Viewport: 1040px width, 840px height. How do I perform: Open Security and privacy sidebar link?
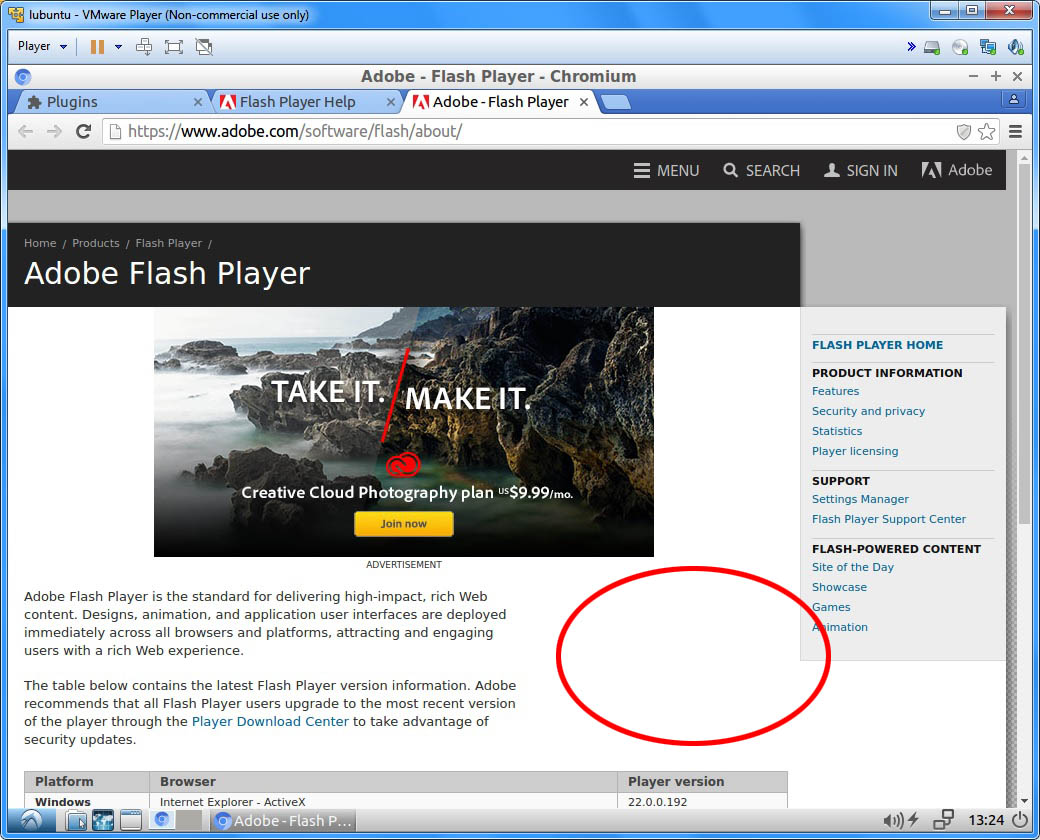click(868, 411)
